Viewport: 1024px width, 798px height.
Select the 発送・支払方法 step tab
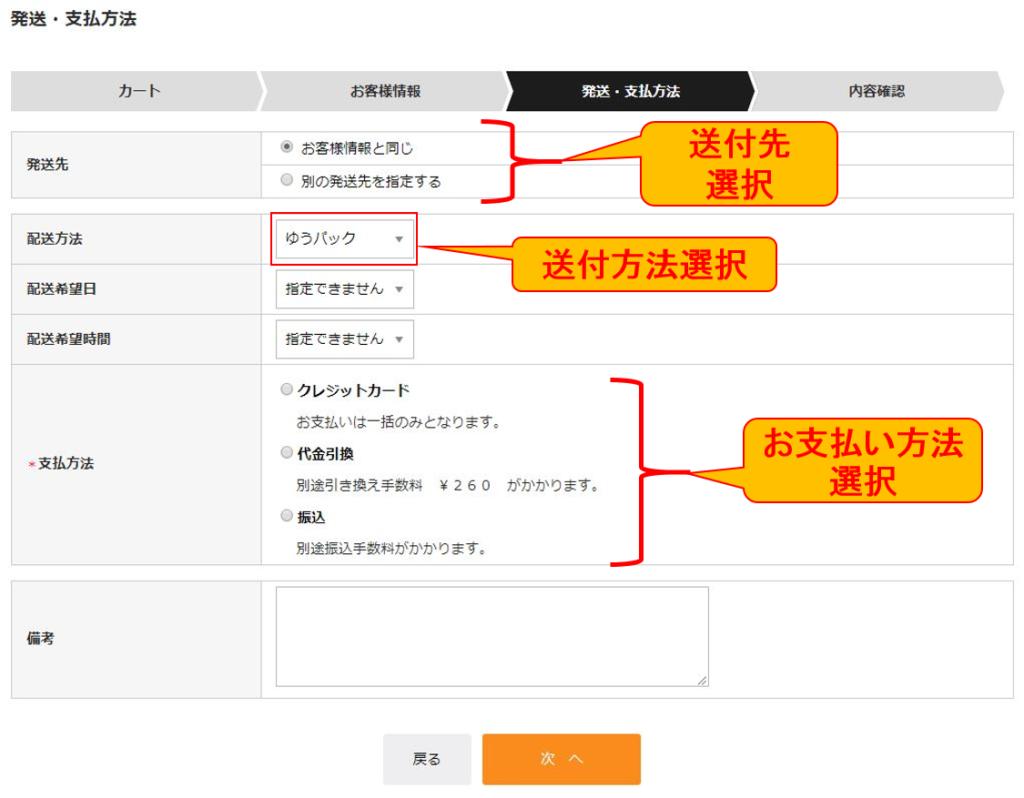pyautogui.click(x=628, y=91)
